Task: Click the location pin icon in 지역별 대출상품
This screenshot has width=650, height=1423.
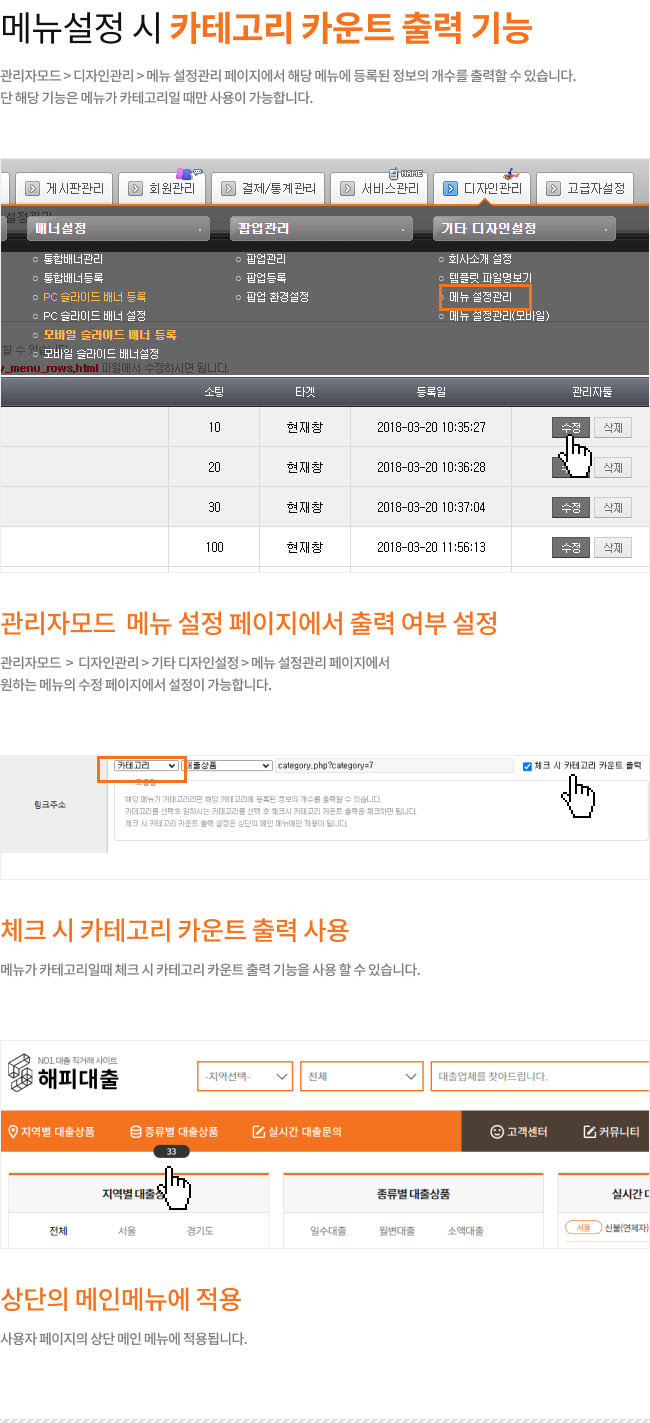Action: pos(13,1132)
